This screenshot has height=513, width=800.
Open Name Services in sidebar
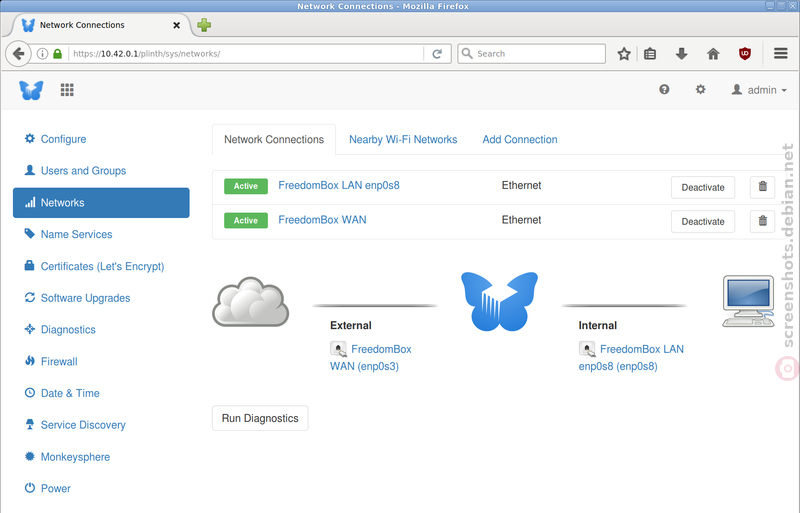tap(68, 234)
